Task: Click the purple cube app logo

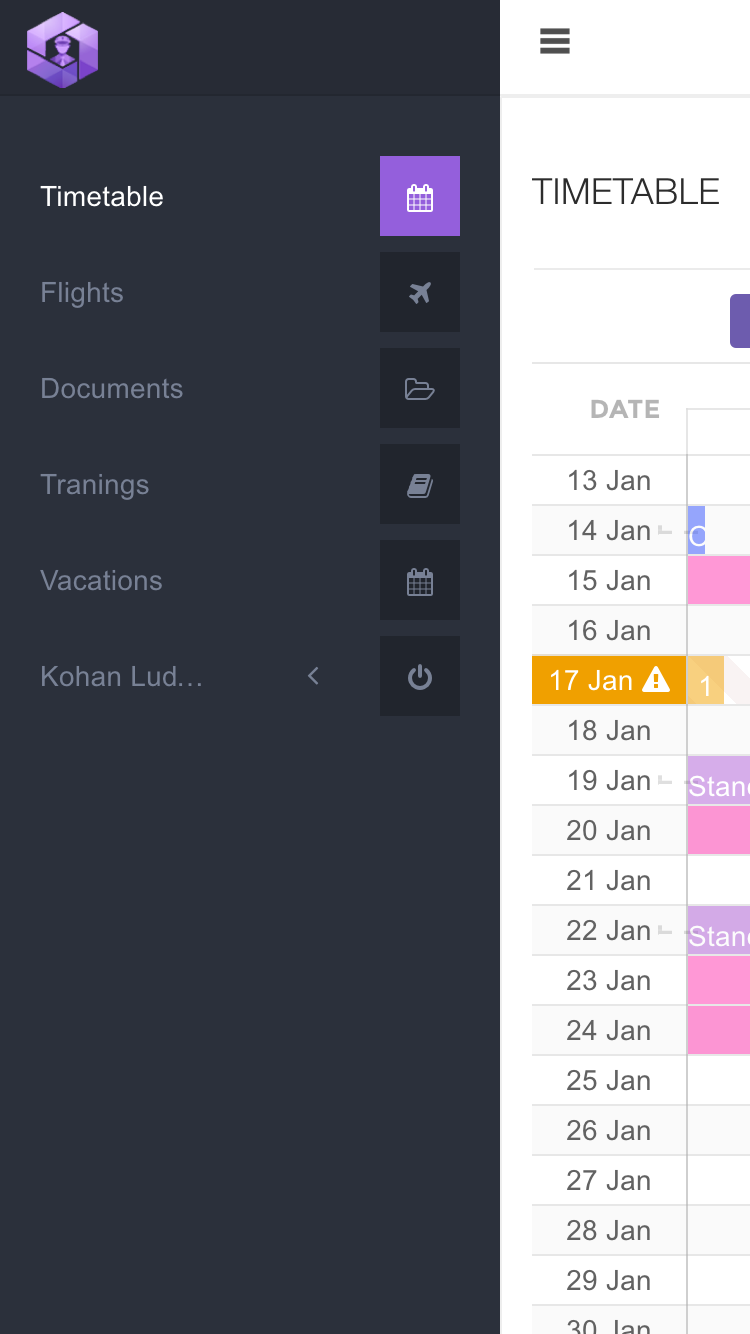Action: 62,49
